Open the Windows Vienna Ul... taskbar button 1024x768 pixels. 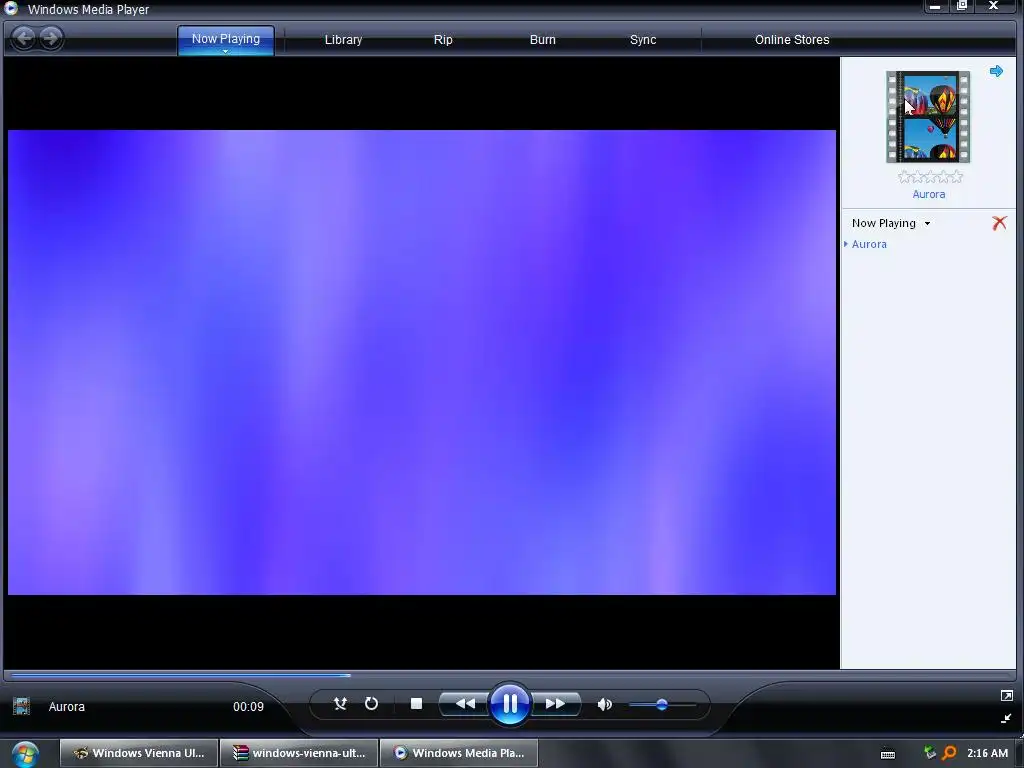tap(139, 753)
